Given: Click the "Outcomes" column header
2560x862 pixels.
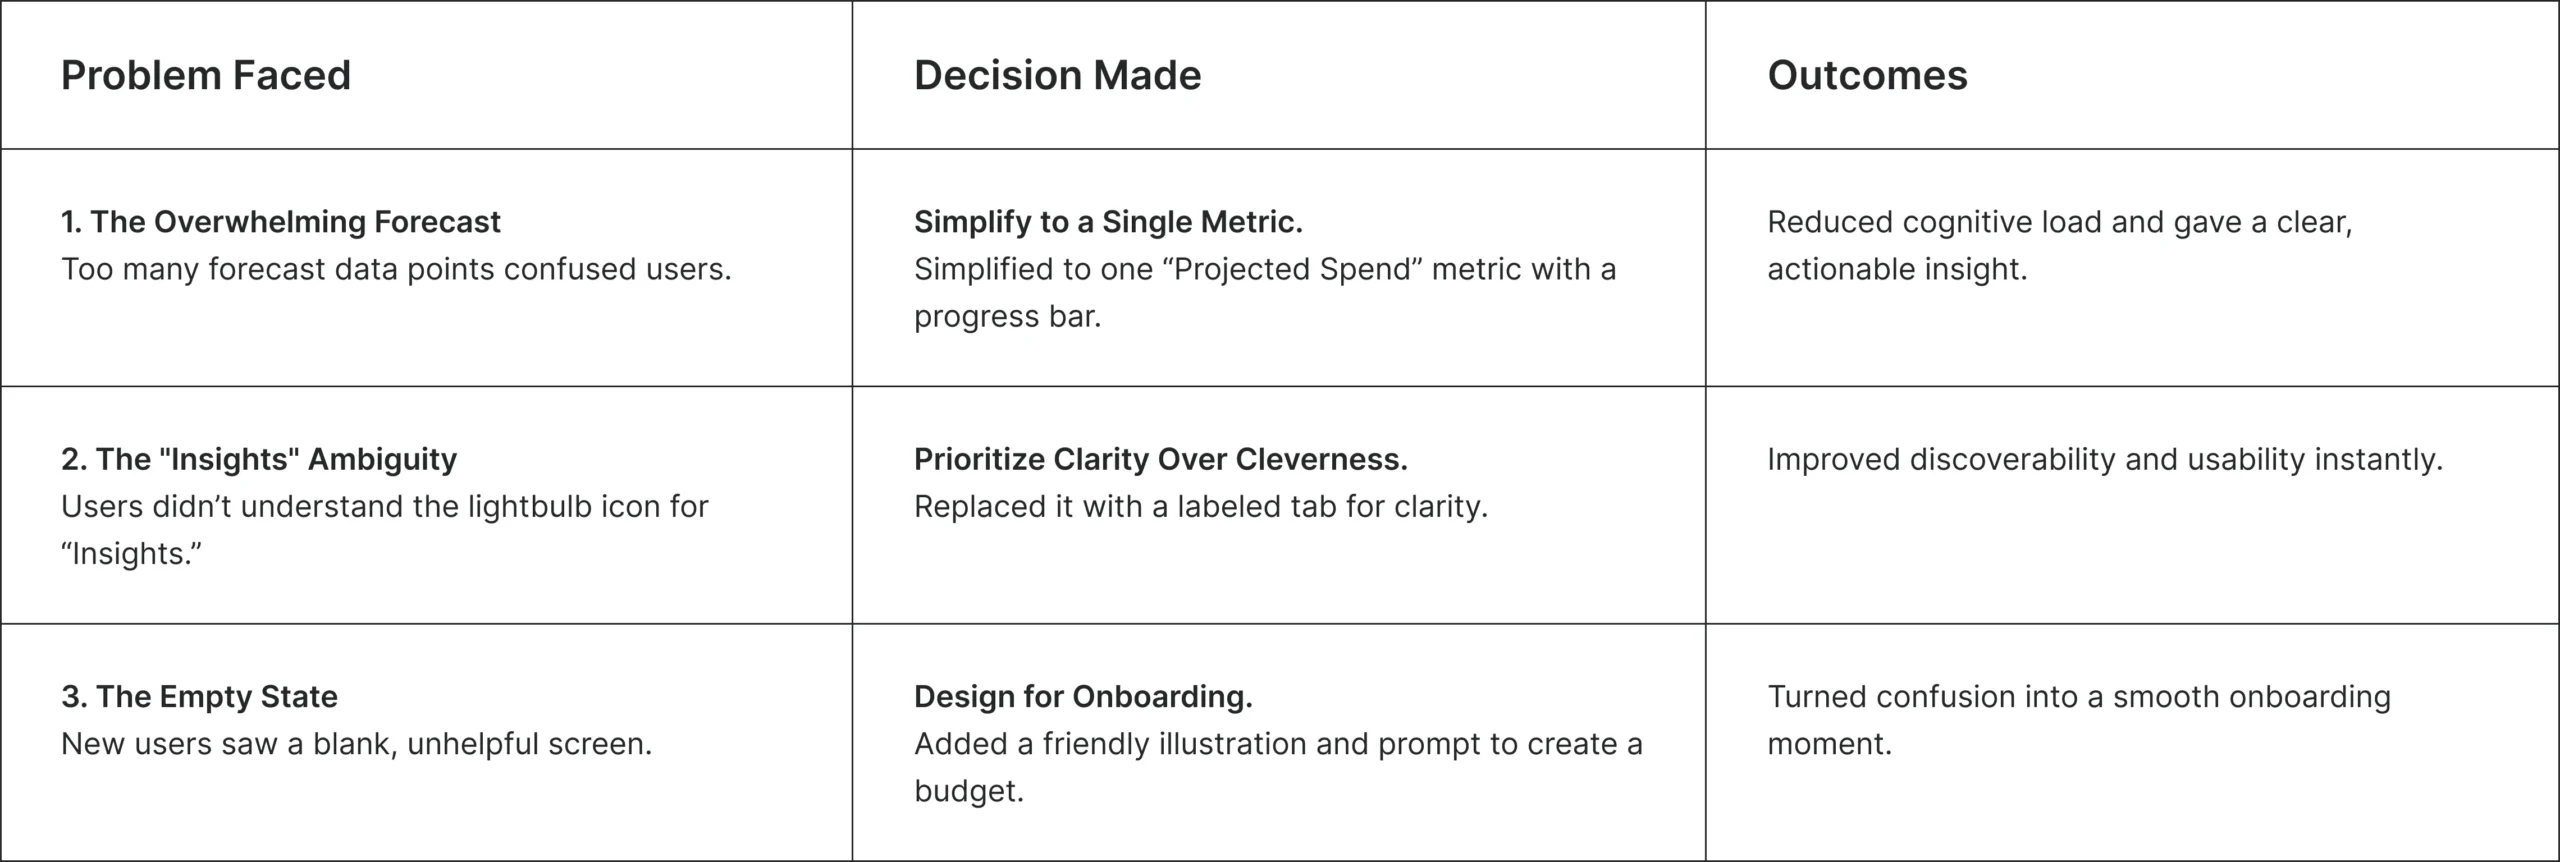Looking at the screenshot, I should [x=1867, y=76].
